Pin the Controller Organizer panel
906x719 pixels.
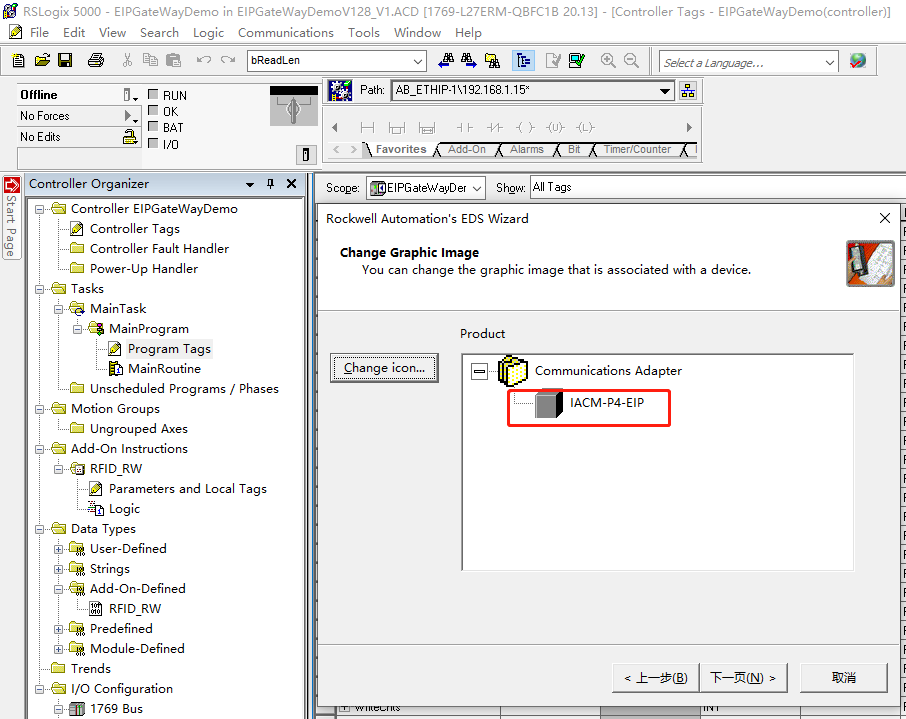pyautogui.click(x=270, y=184)
